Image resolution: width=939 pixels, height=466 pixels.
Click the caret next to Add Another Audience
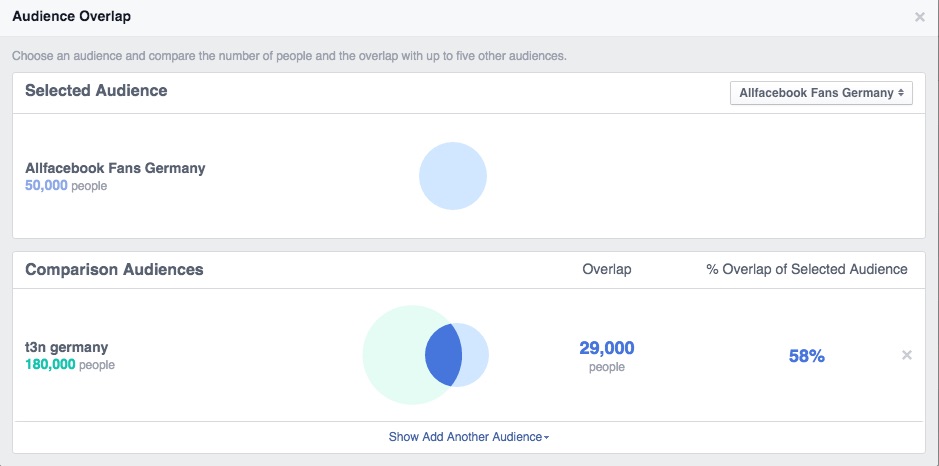[x=547, y=438]
